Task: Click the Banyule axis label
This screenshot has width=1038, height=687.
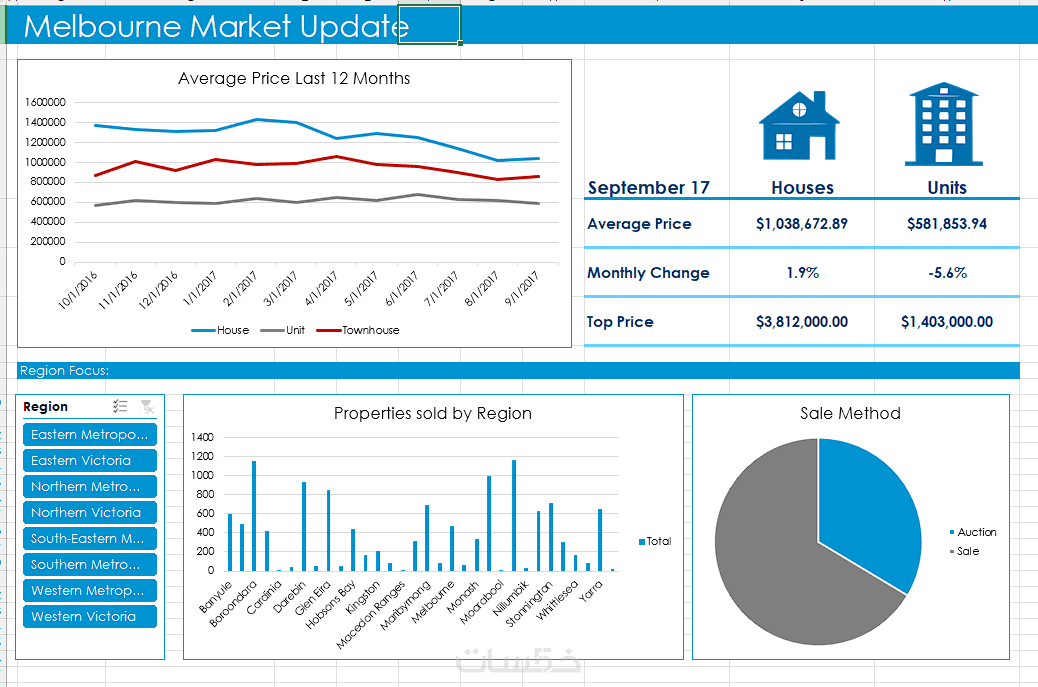Action: [216, 596]
